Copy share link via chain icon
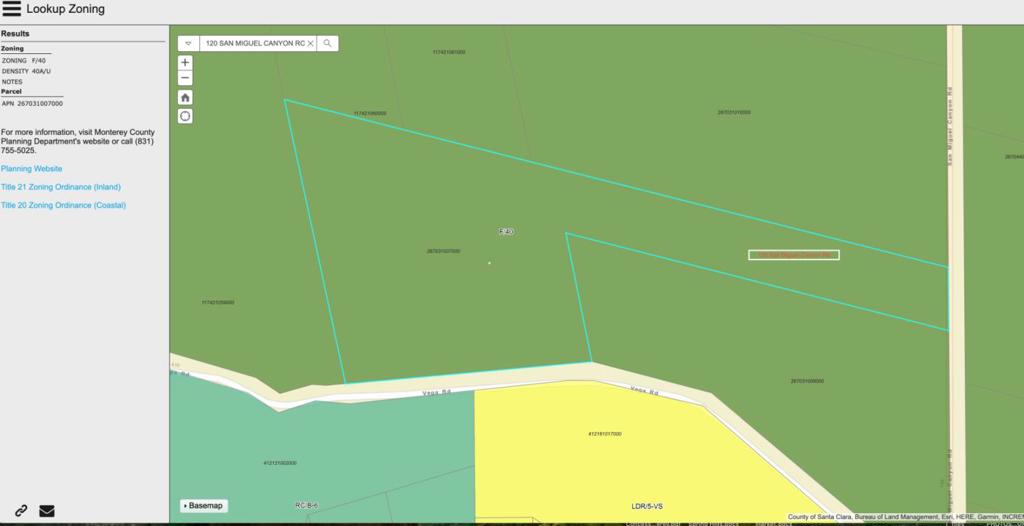The width and height of the screenshot is (1024, 526). [21, 511]
